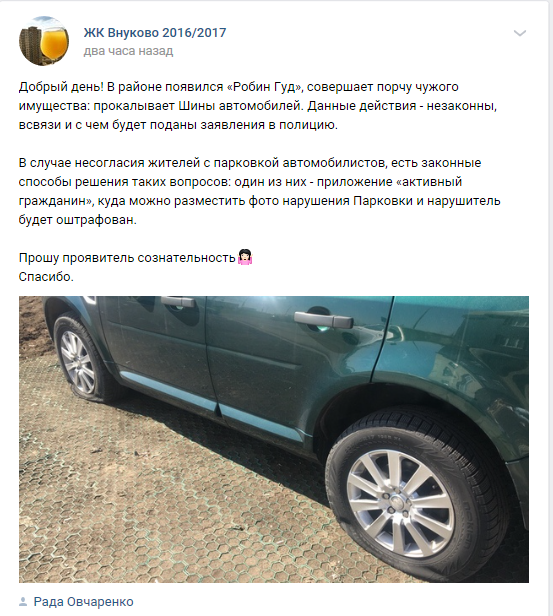Open author profile Рада Овчаренко
The width and height of the screenshot is (553, 616).
pos(83,601)
